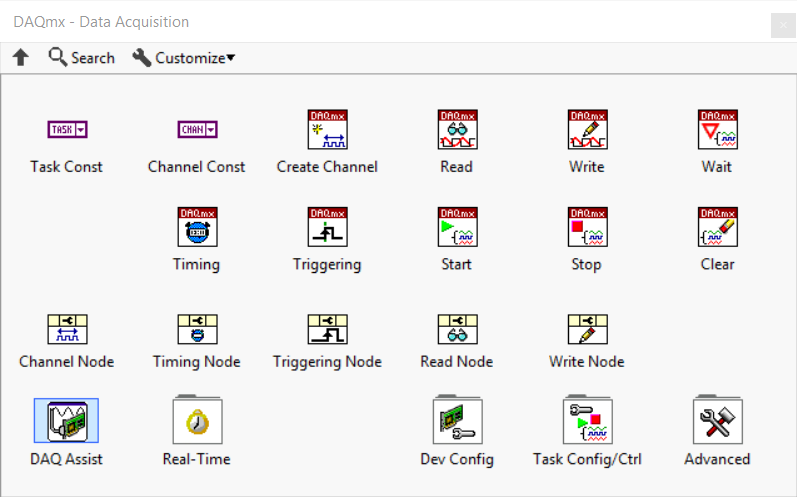Select the DAQmx Stop task icon
Screen dimensions: 797x497
click(588, 227)
